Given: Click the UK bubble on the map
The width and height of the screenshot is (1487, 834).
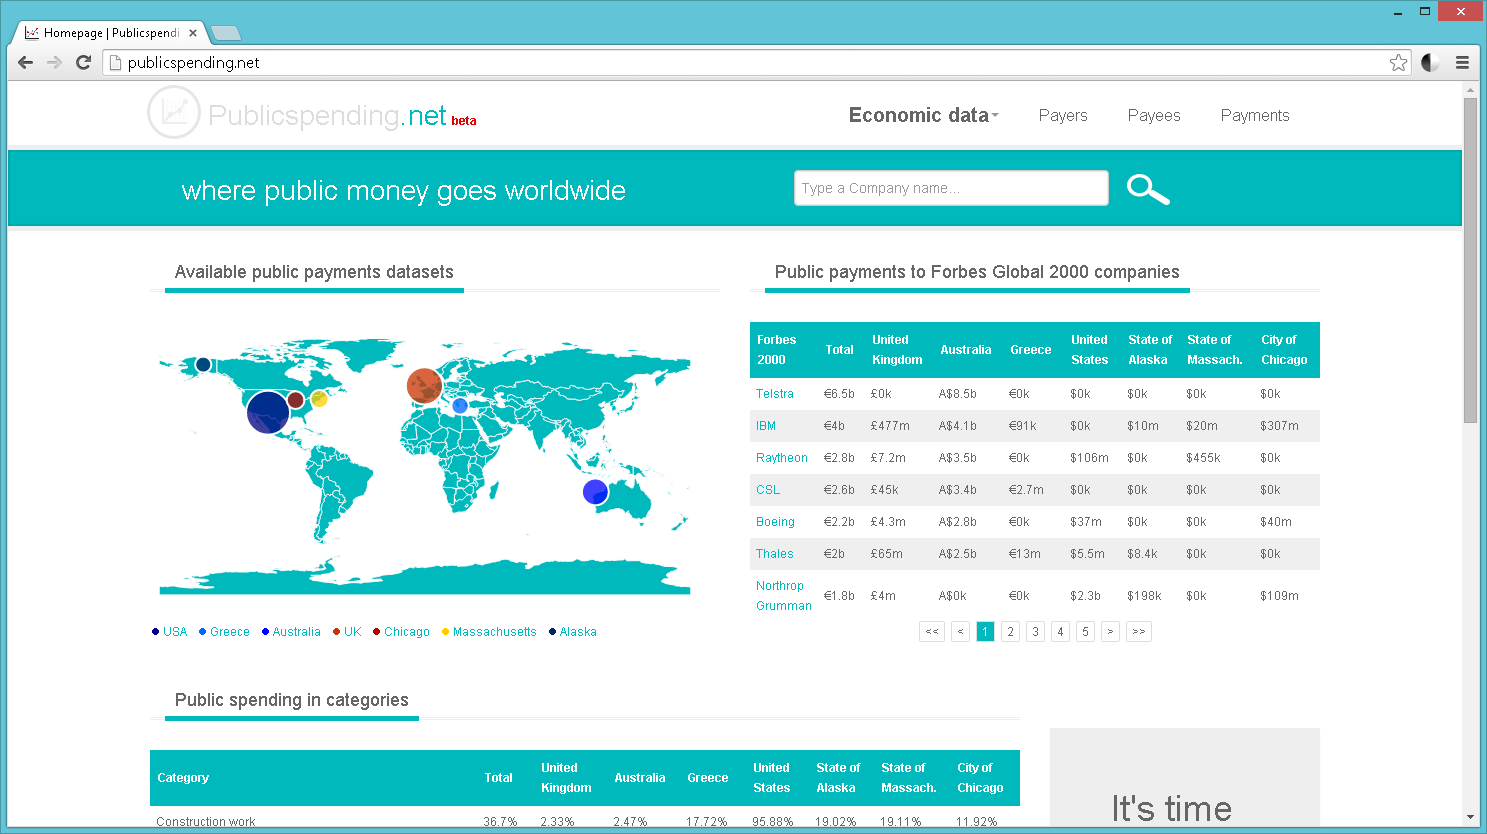Looking at the screenshot, I should 424,385.
